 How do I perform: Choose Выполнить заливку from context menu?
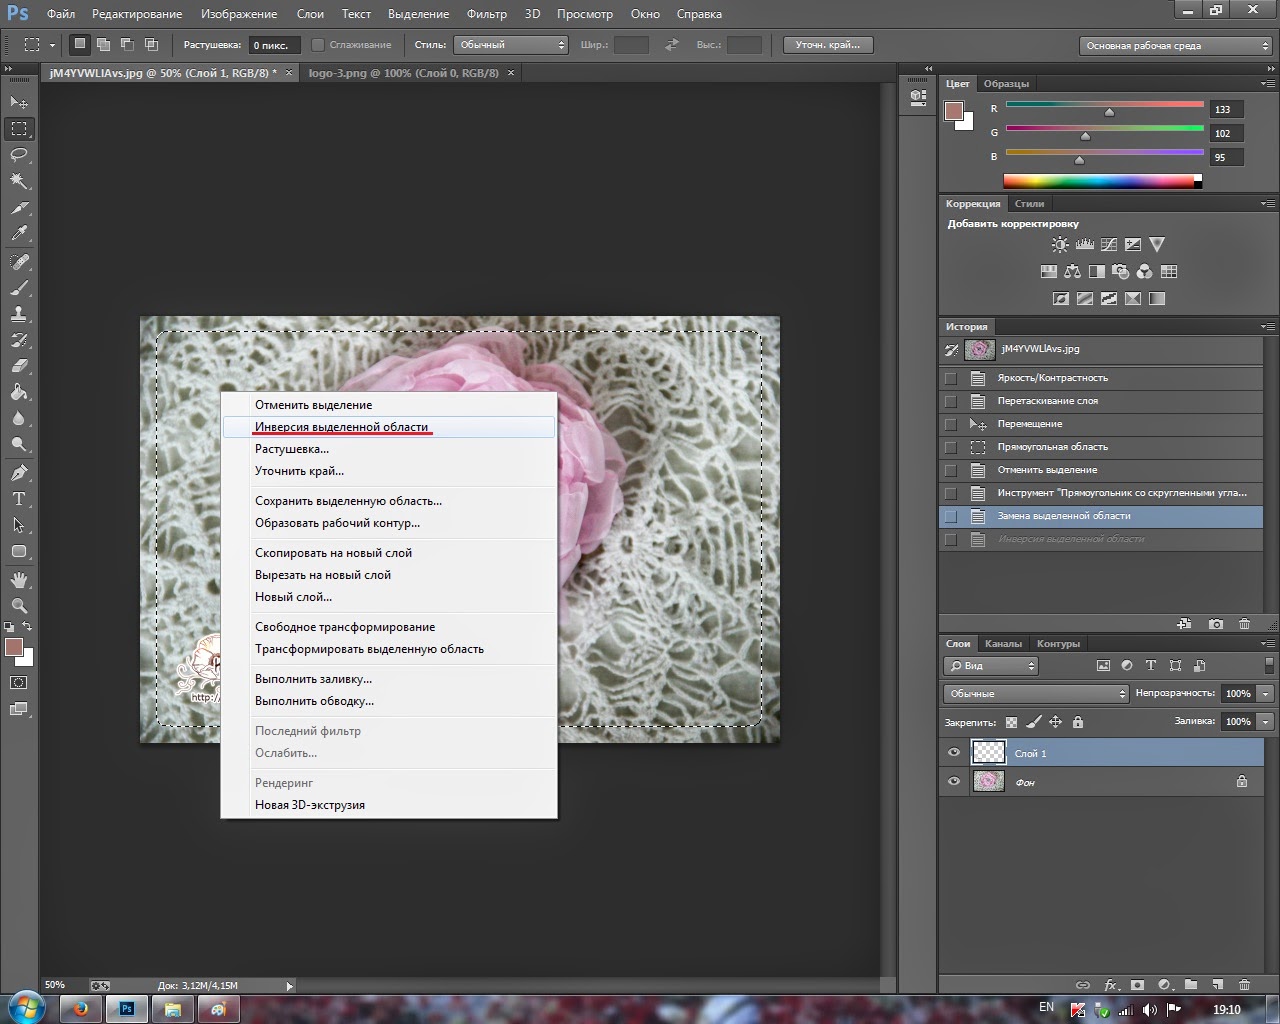389,679
